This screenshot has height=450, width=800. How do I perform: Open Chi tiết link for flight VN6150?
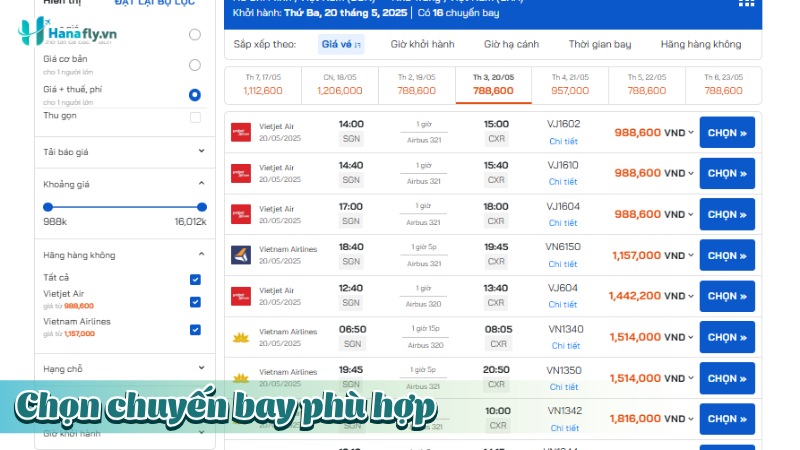[x=563, y=264]
